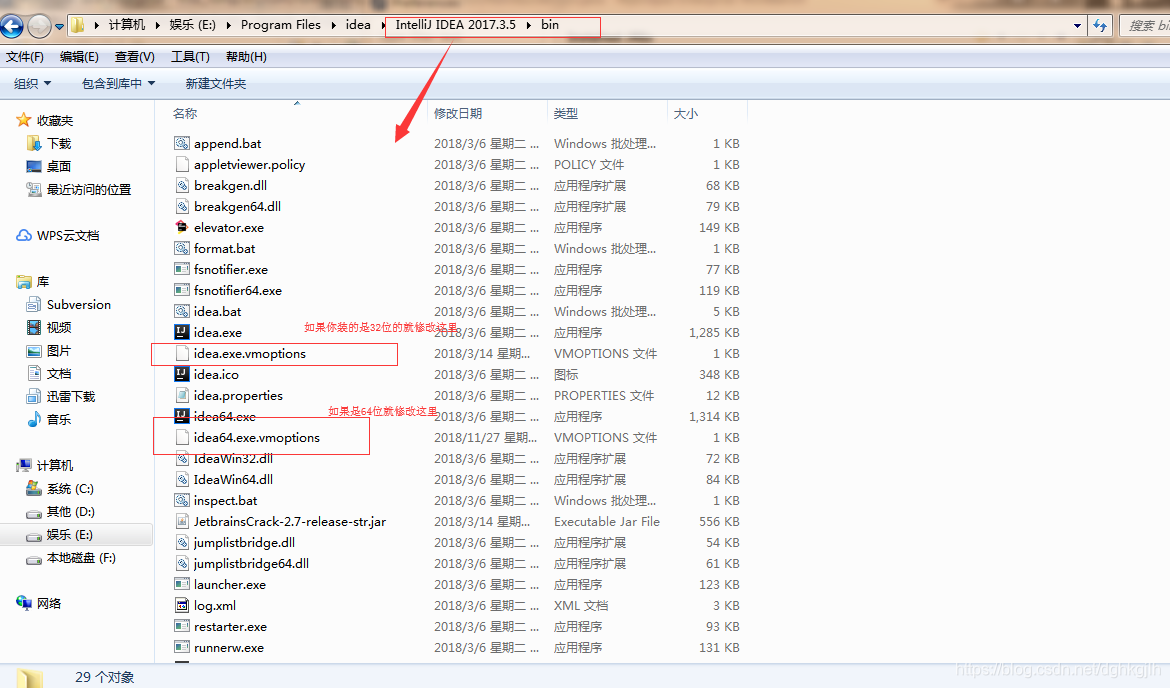Select the launcher.exe file icon
This screenshot has width=1170, height=688.
point(182,584)
